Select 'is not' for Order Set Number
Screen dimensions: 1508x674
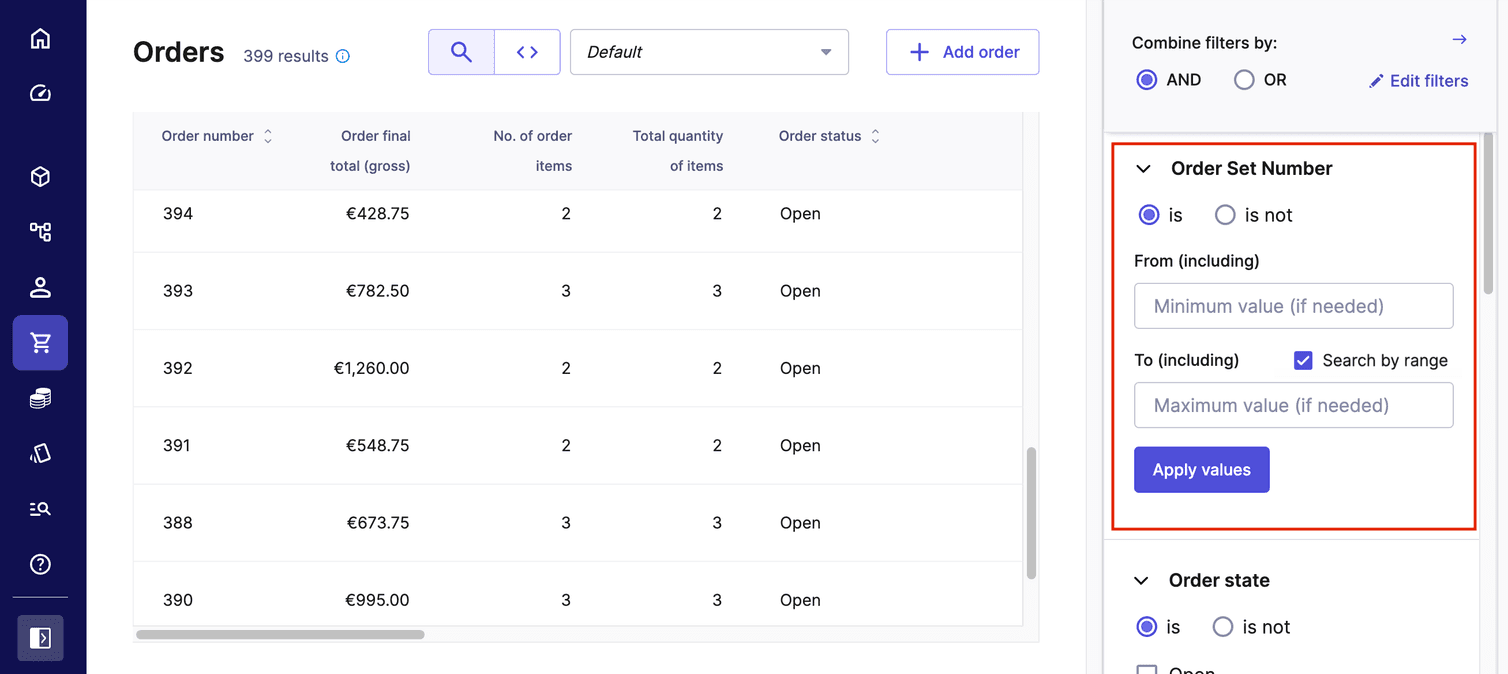(1225, 215)
